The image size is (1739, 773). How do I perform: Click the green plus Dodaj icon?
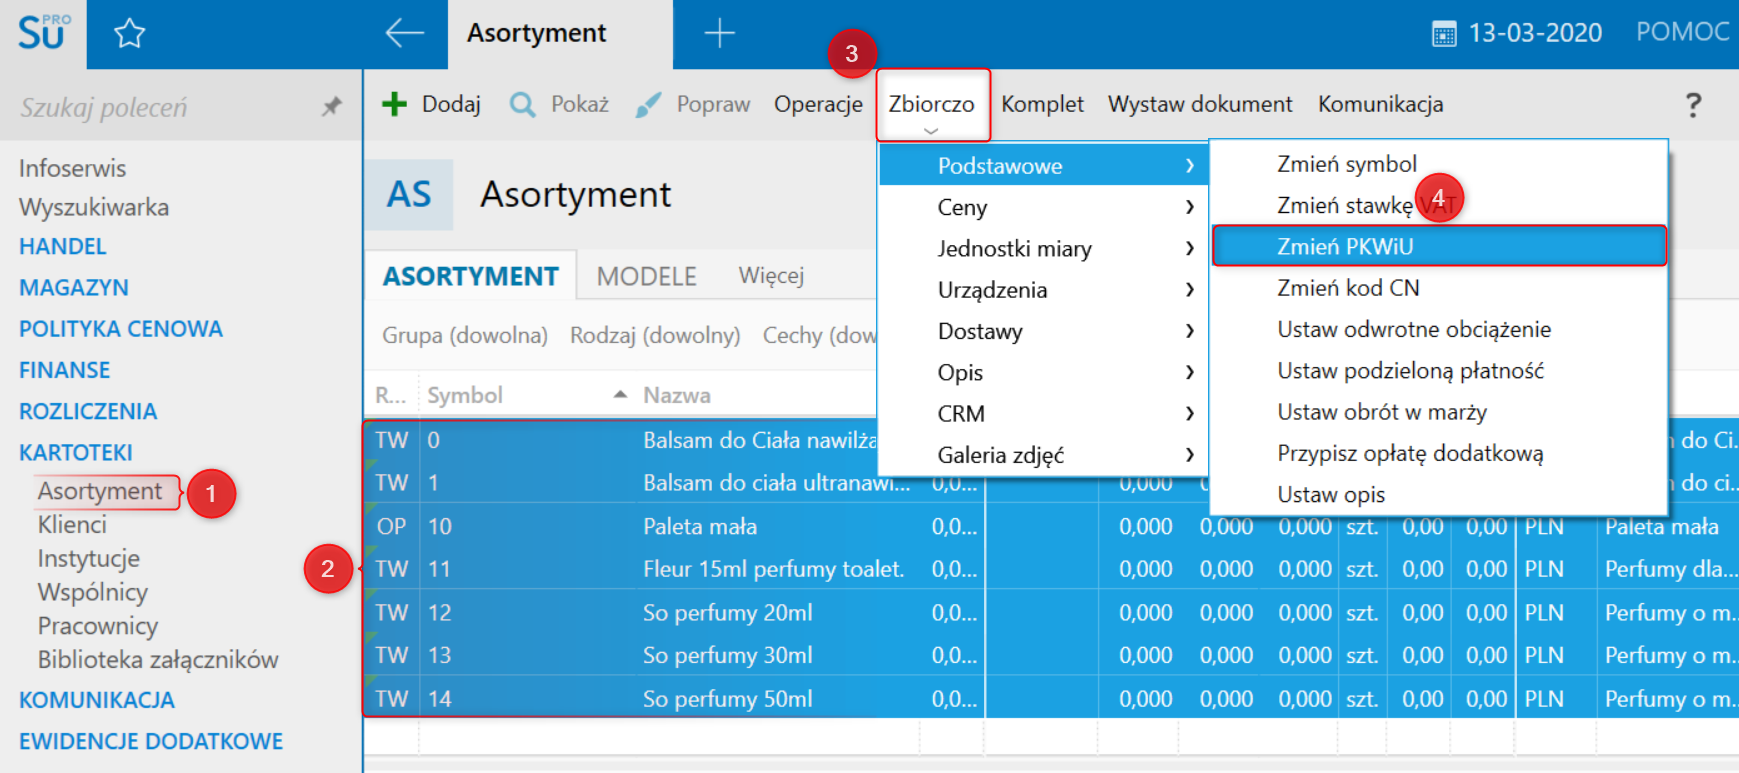[x=394, y=104]
